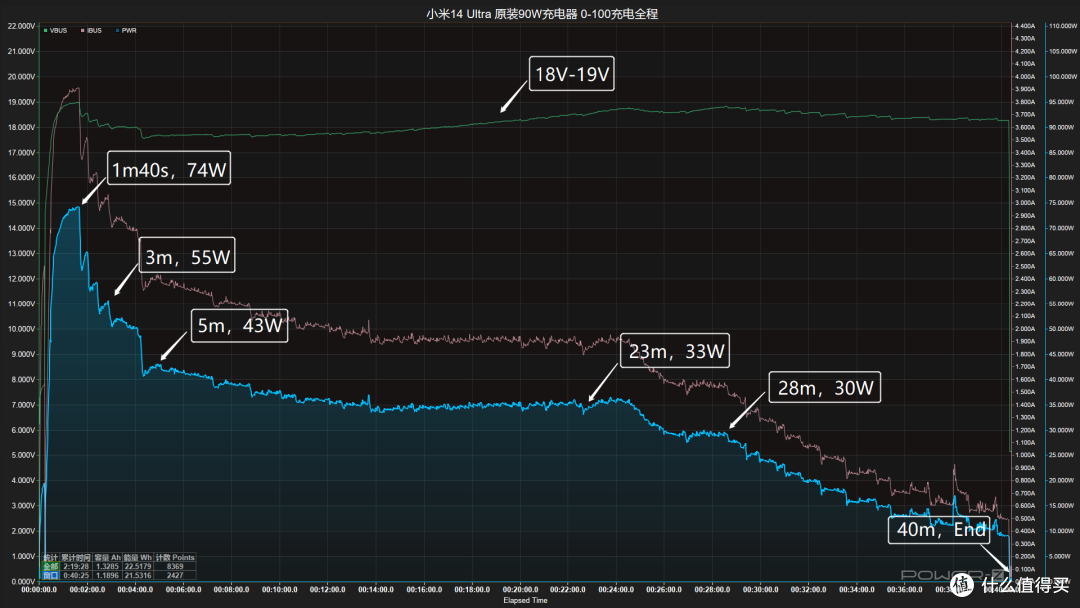
Task: Click the green VBUS legend color square
Action: (45, 30)
